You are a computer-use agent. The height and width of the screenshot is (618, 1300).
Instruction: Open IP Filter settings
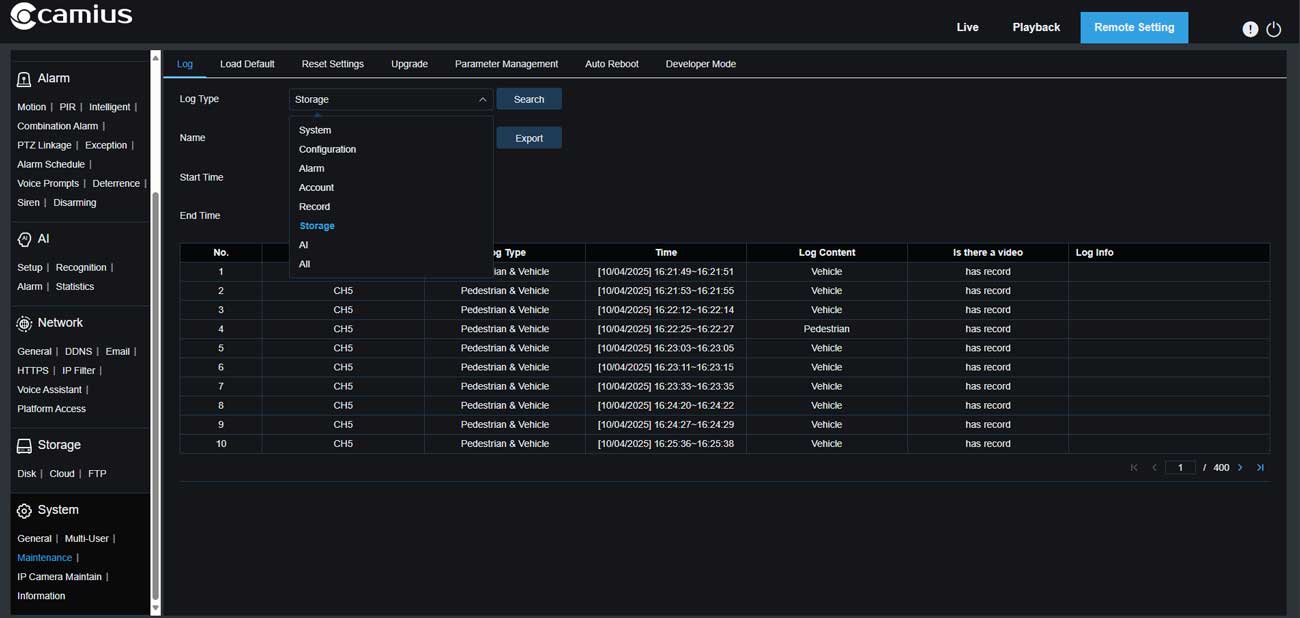click(x=79, y=370)
